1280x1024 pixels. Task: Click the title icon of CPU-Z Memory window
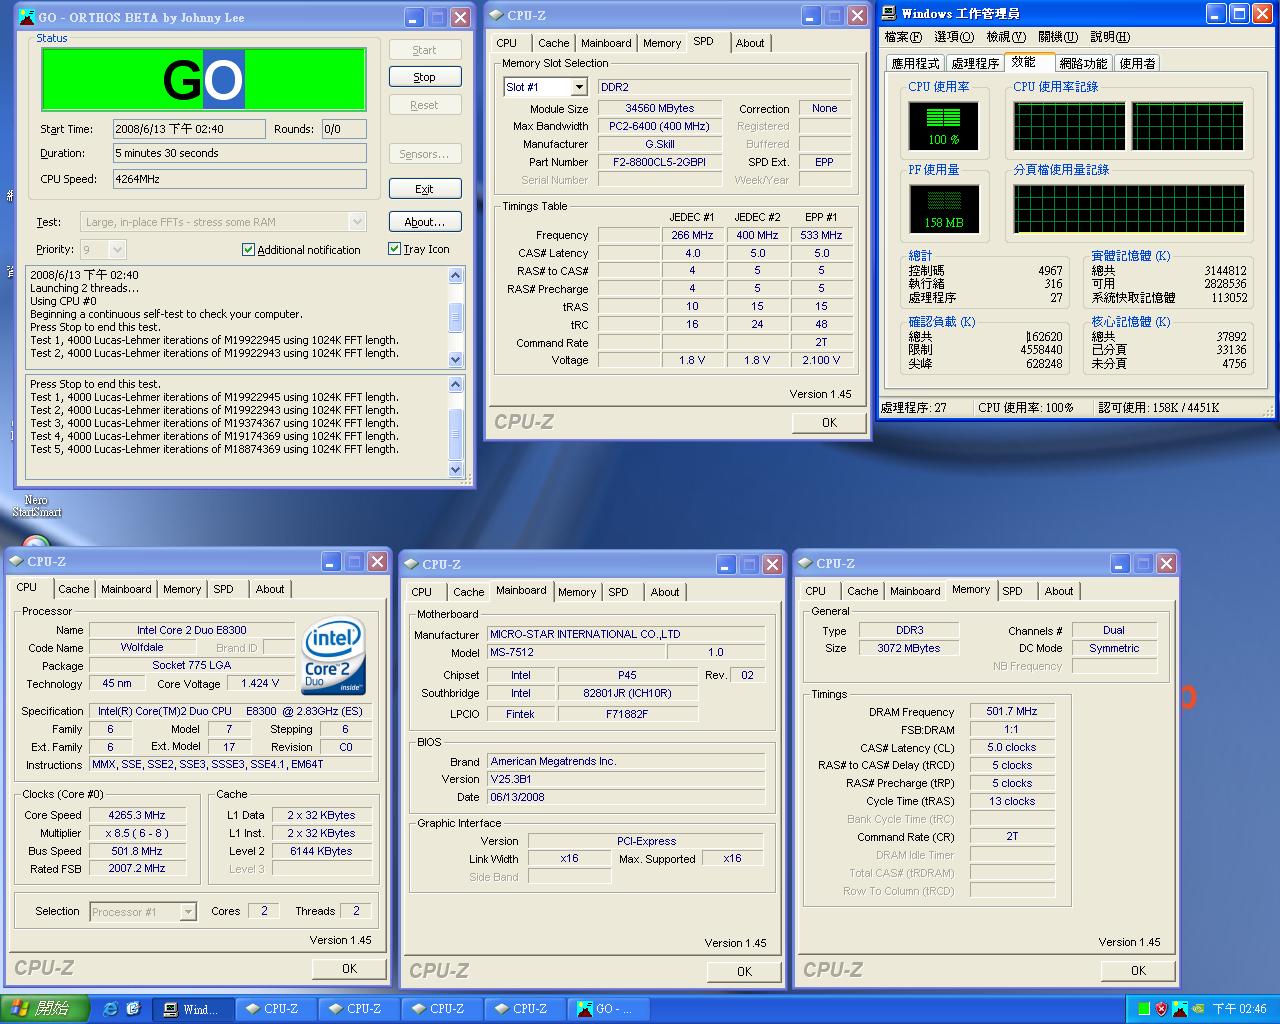coord(805,563)
